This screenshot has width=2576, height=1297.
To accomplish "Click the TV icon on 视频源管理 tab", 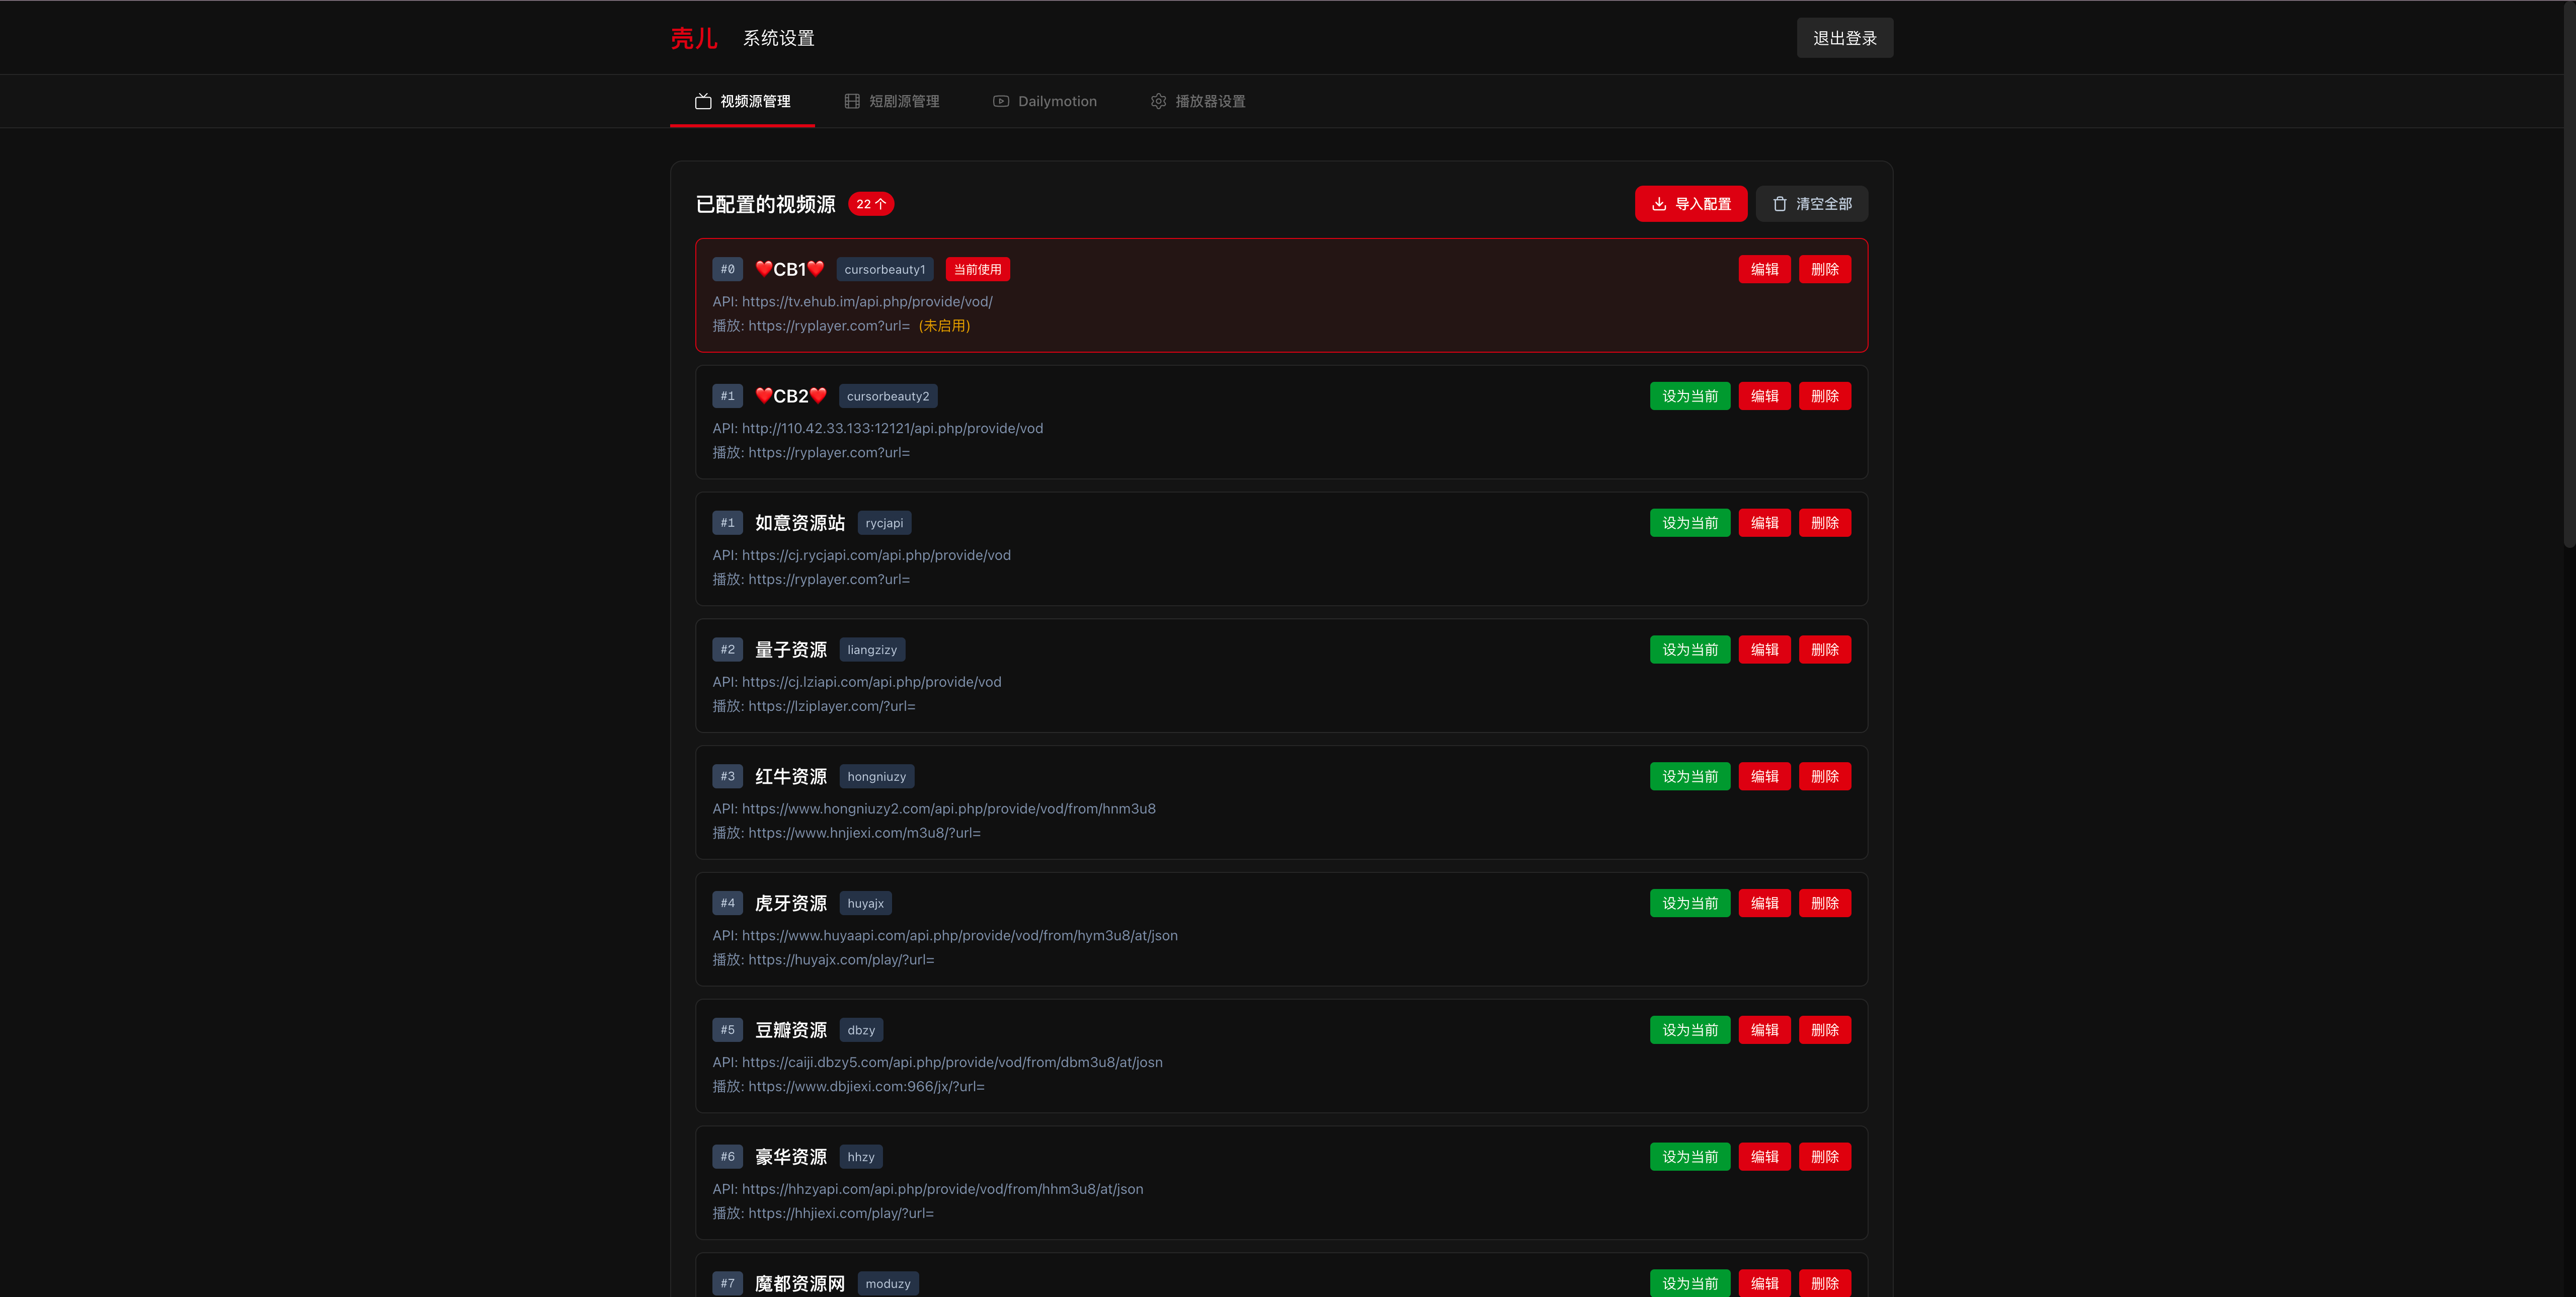I will coord(703,101).
